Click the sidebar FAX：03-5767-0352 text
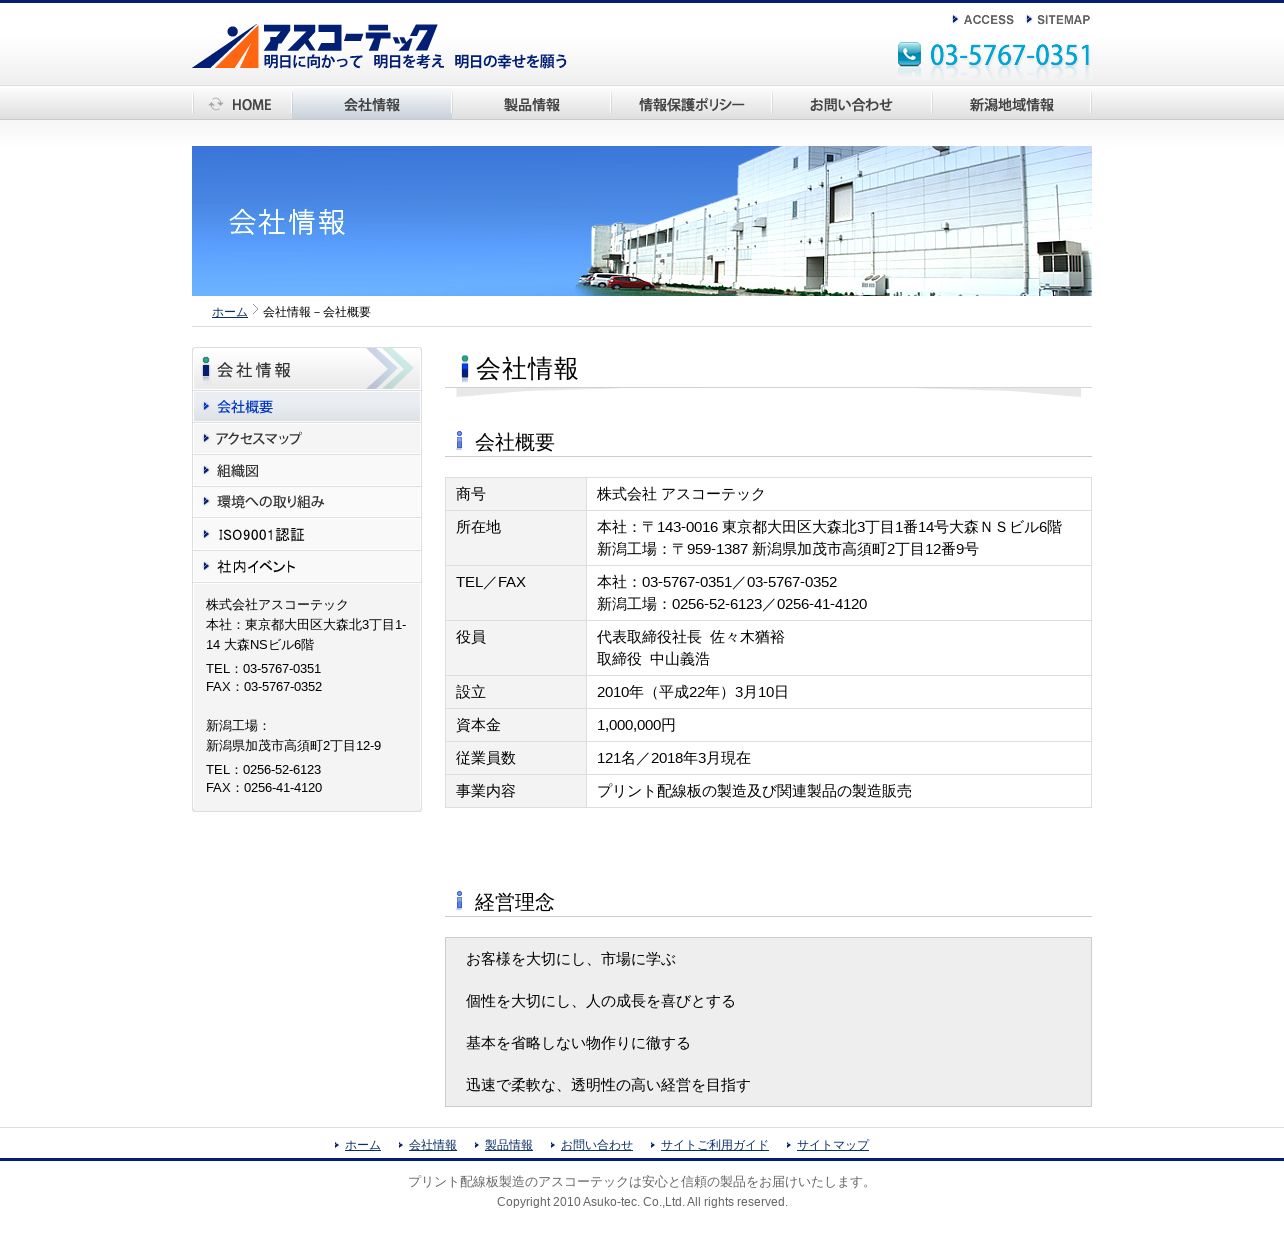Image resolution: width=1284 pixels, height=1238 pixels. (264, 687)
